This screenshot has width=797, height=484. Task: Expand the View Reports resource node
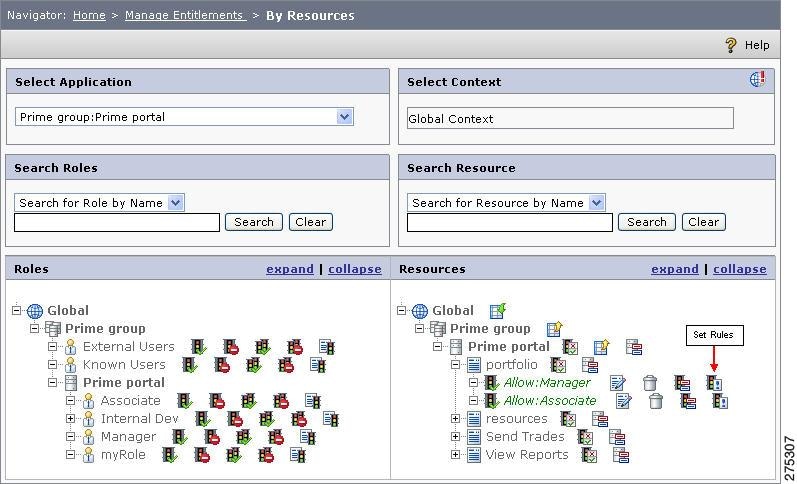pyautogui.click(x=455, y=455)
